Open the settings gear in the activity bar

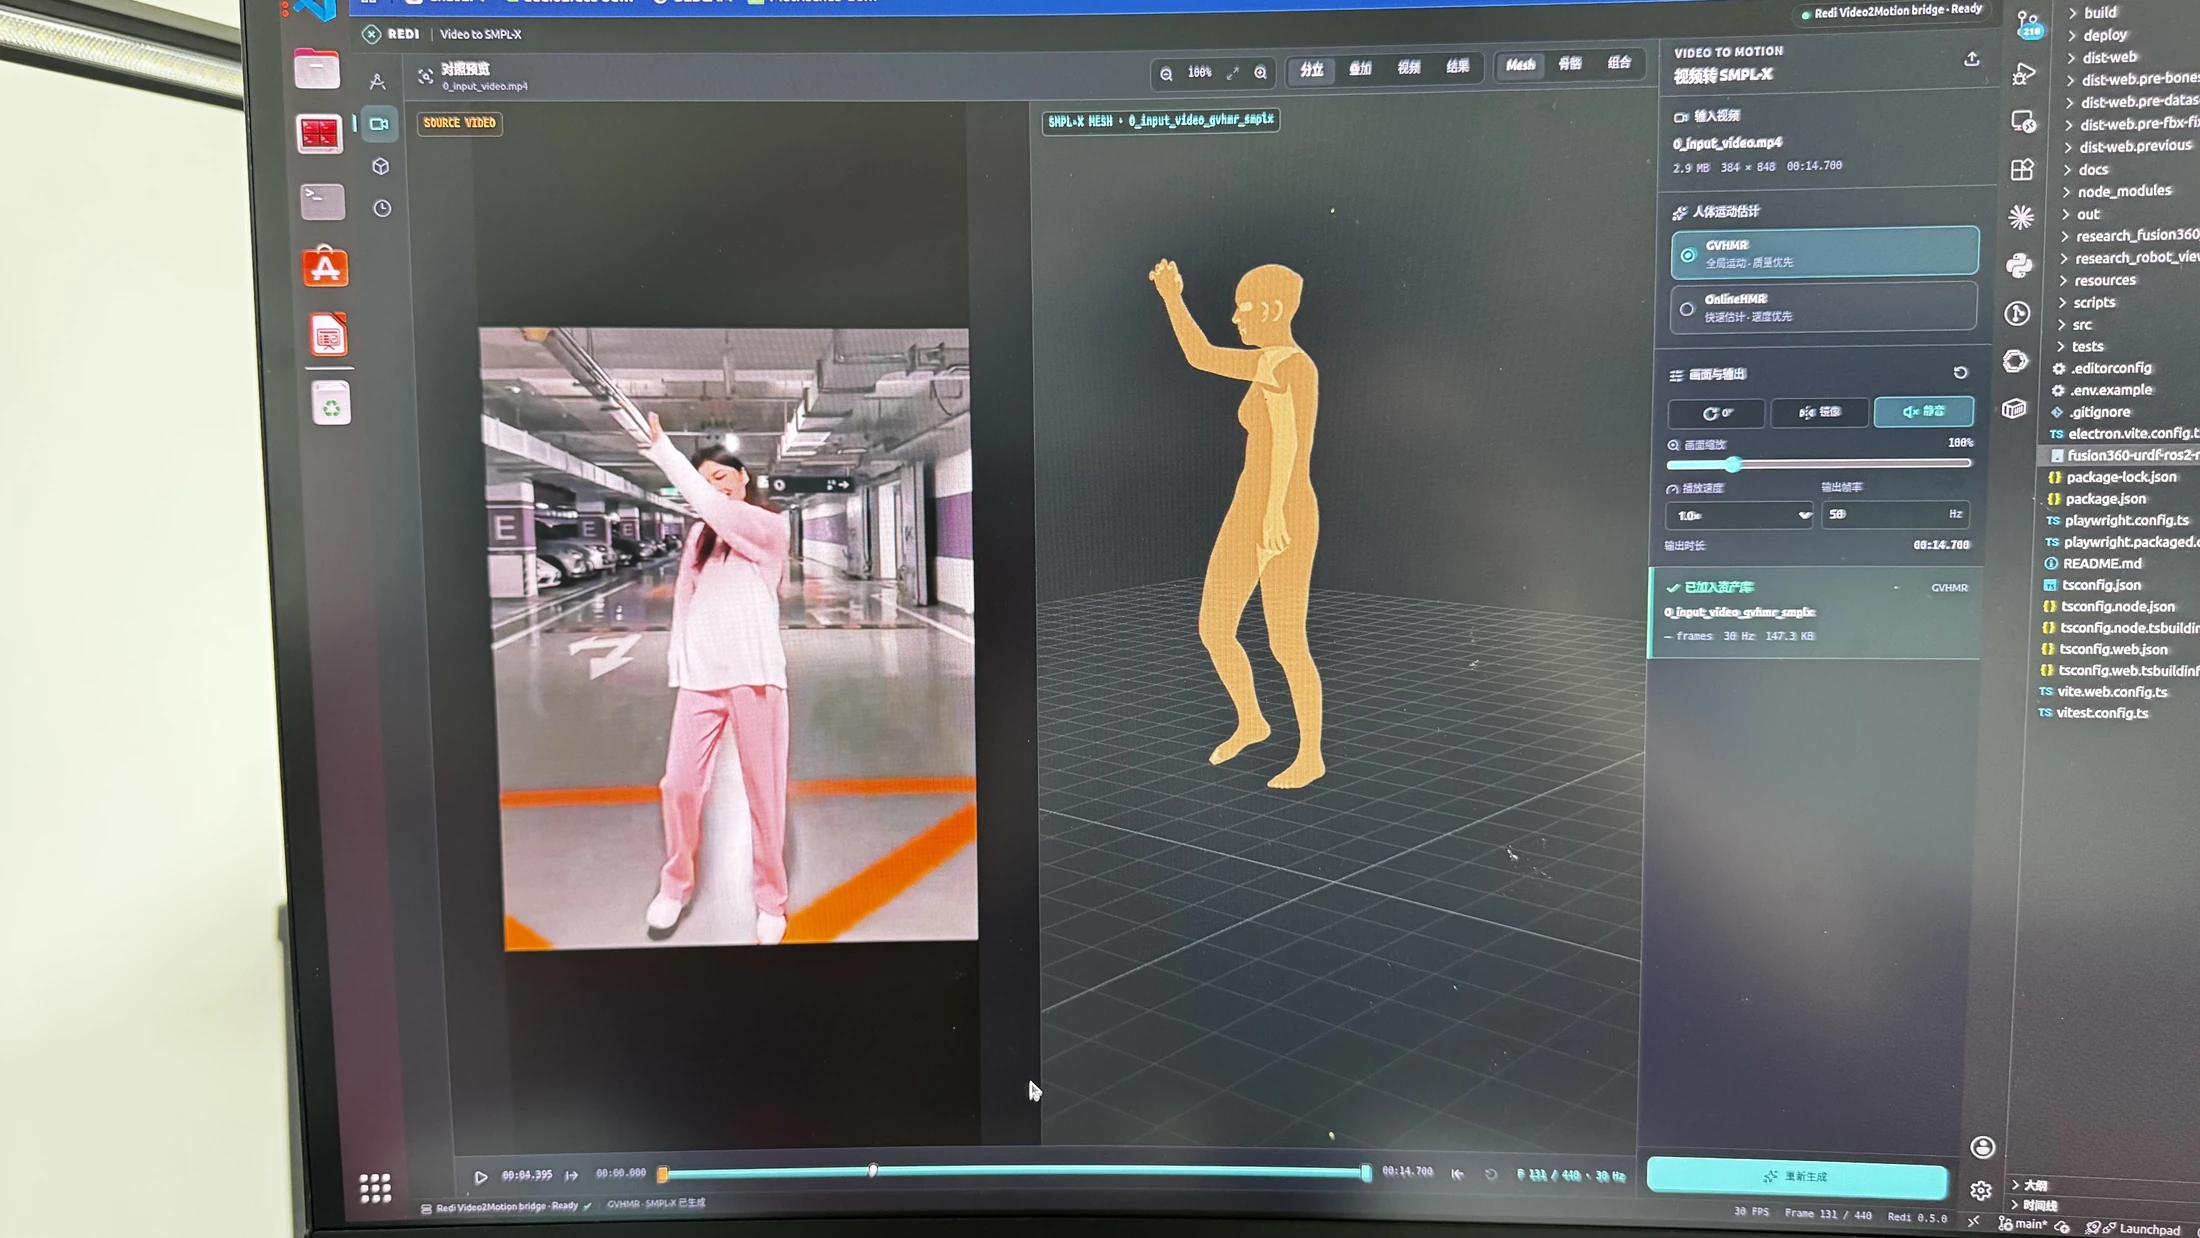pos(1980,1190)
